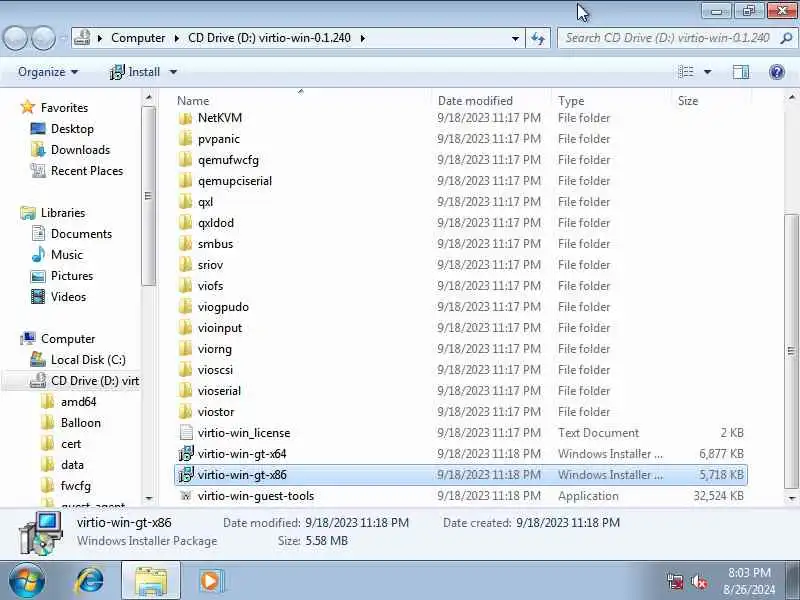Open Desktop in the navigation pane
The image size is (800, 600).
[x=72, y=129]
